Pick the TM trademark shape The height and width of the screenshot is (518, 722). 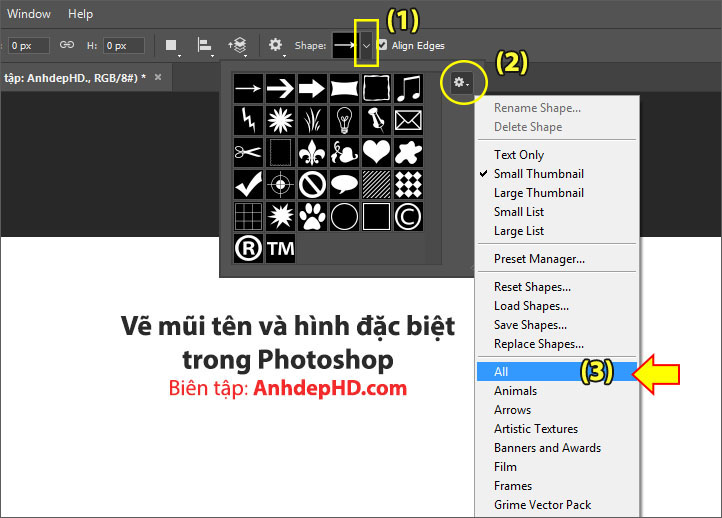(x=280, y=249)
